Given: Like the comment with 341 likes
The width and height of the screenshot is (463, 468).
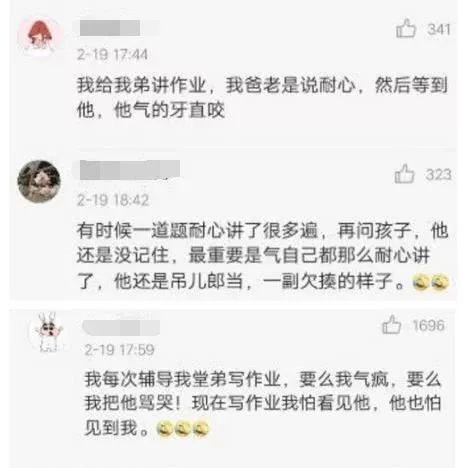Looking at the screenshot, I should click(406, 28).
